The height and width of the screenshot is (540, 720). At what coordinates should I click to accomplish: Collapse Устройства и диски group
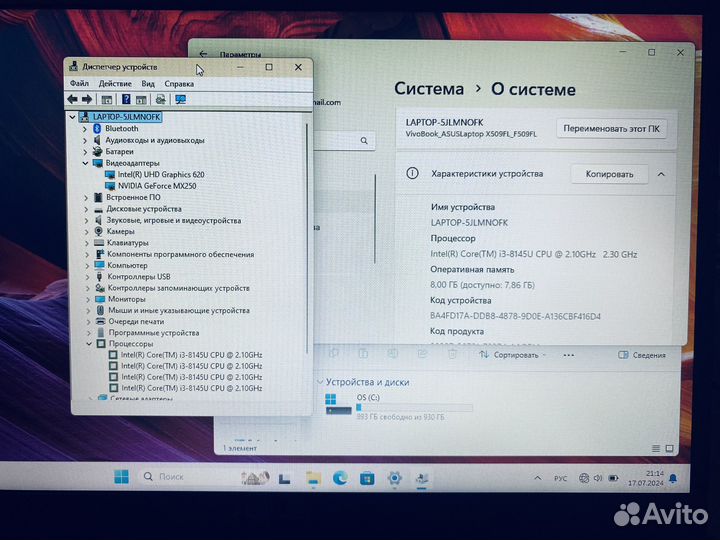coord(321,382)
